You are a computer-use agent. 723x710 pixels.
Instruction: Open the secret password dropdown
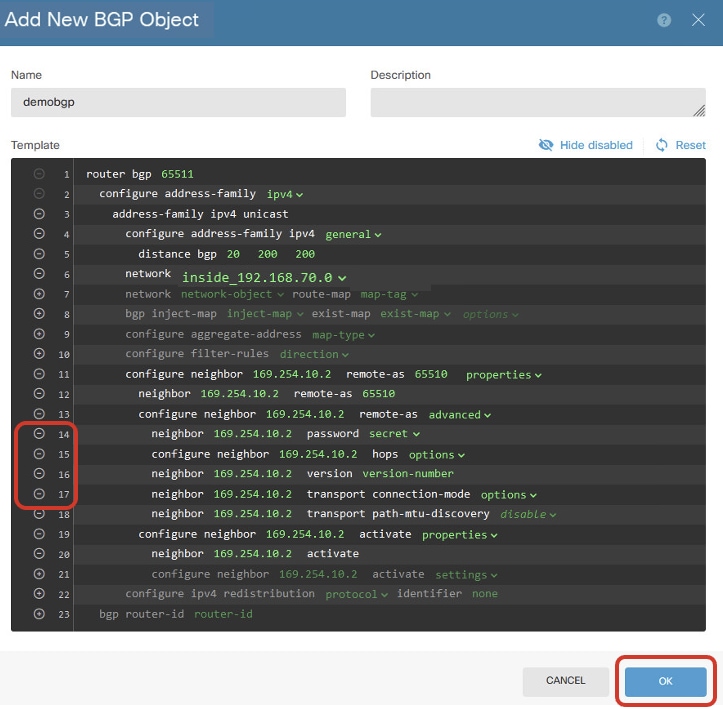394,434
